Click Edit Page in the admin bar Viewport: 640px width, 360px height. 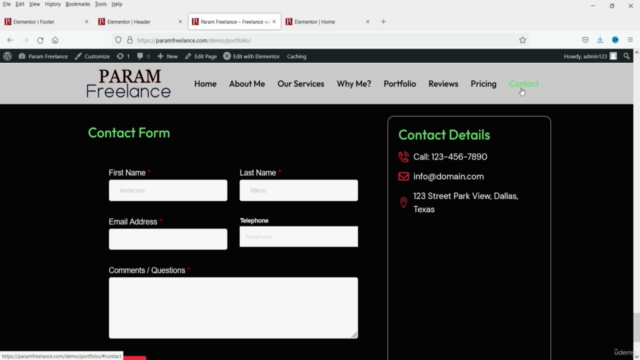[x=201, y=56]
